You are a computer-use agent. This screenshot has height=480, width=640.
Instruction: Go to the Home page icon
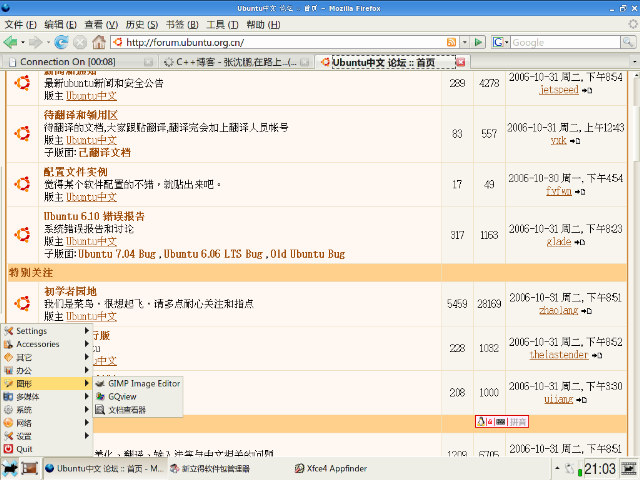tap(98, 42)
